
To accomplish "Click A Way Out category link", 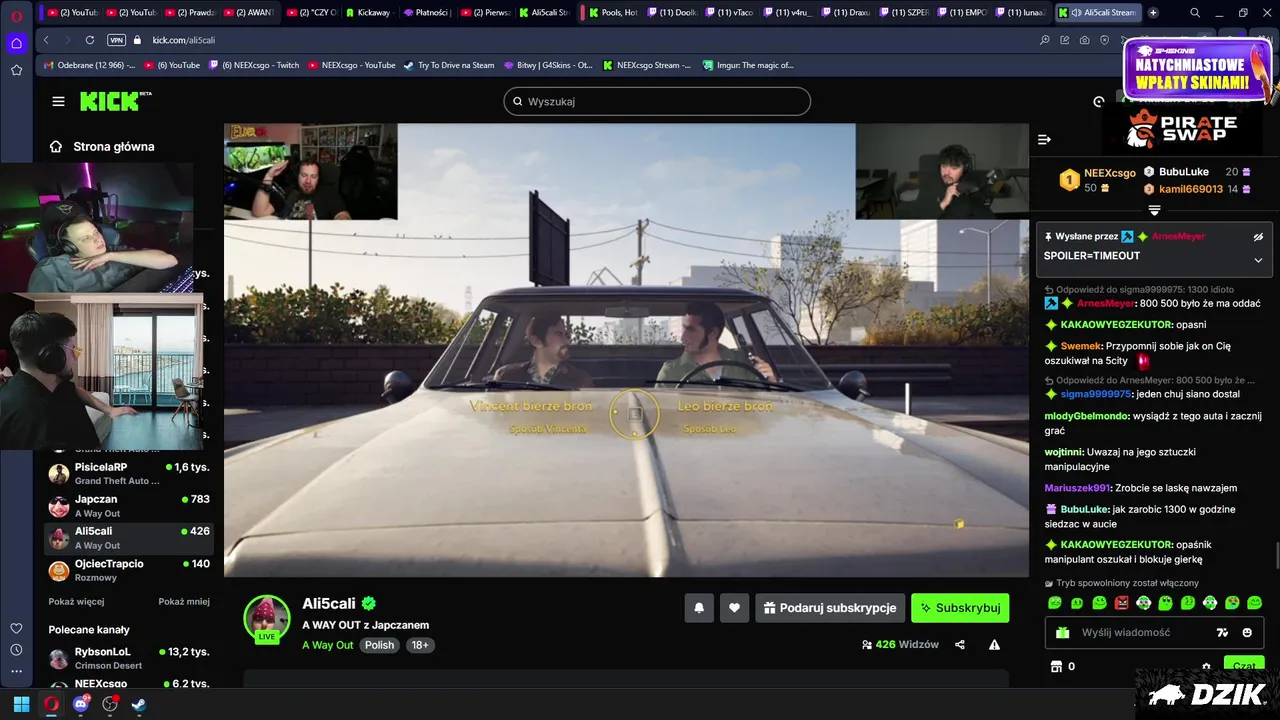I will tap(328, 645).
